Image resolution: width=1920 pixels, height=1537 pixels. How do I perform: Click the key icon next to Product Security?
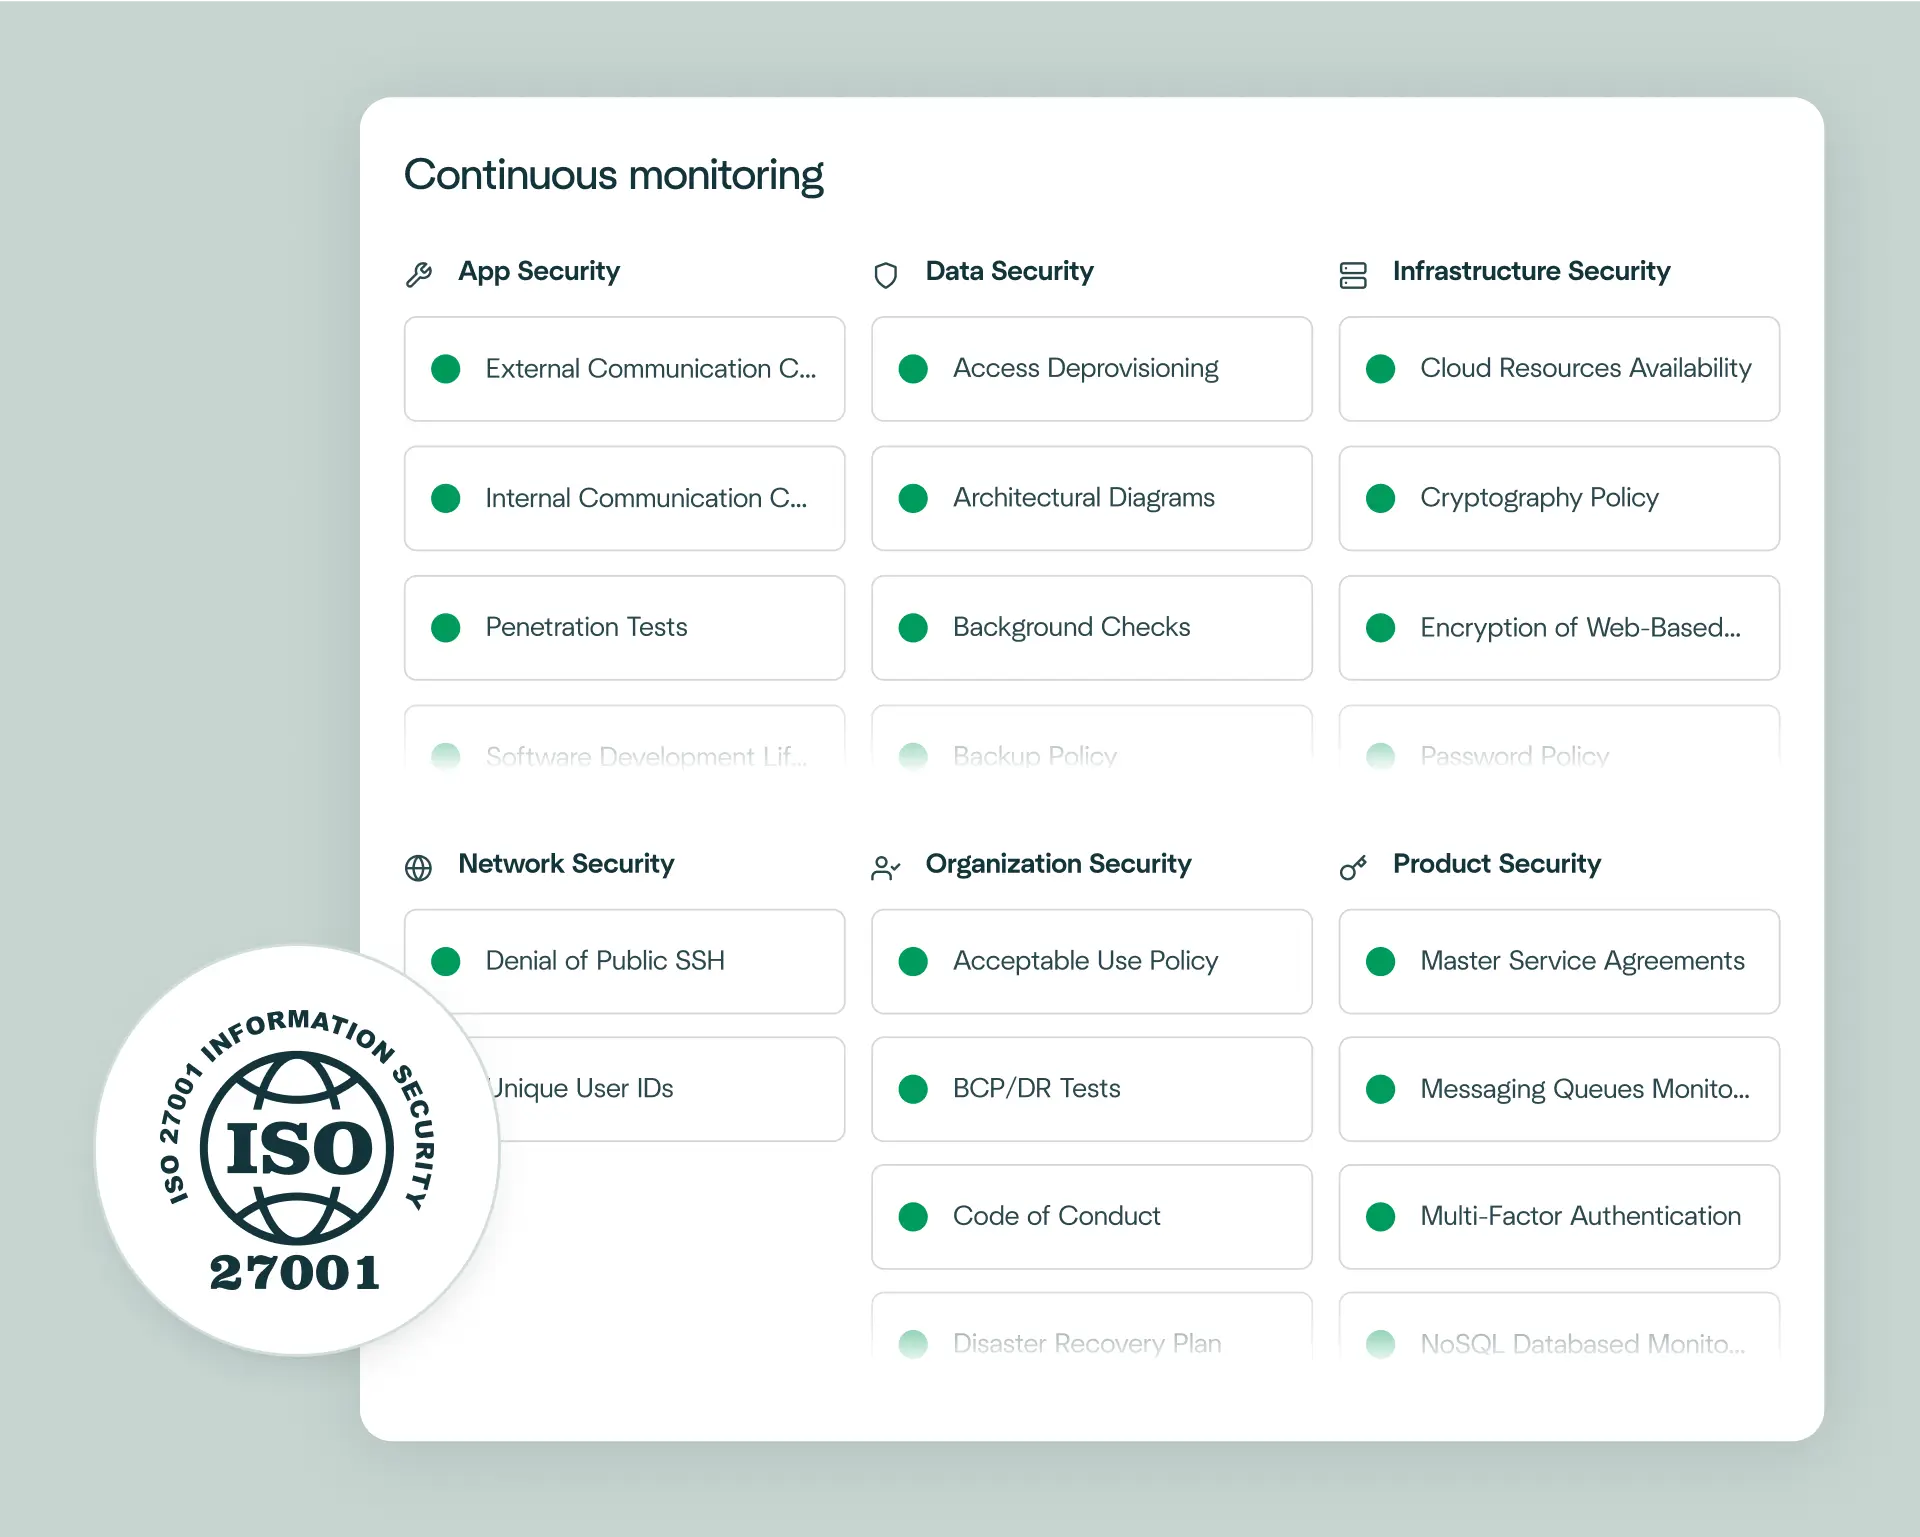tap(1353, 866)
